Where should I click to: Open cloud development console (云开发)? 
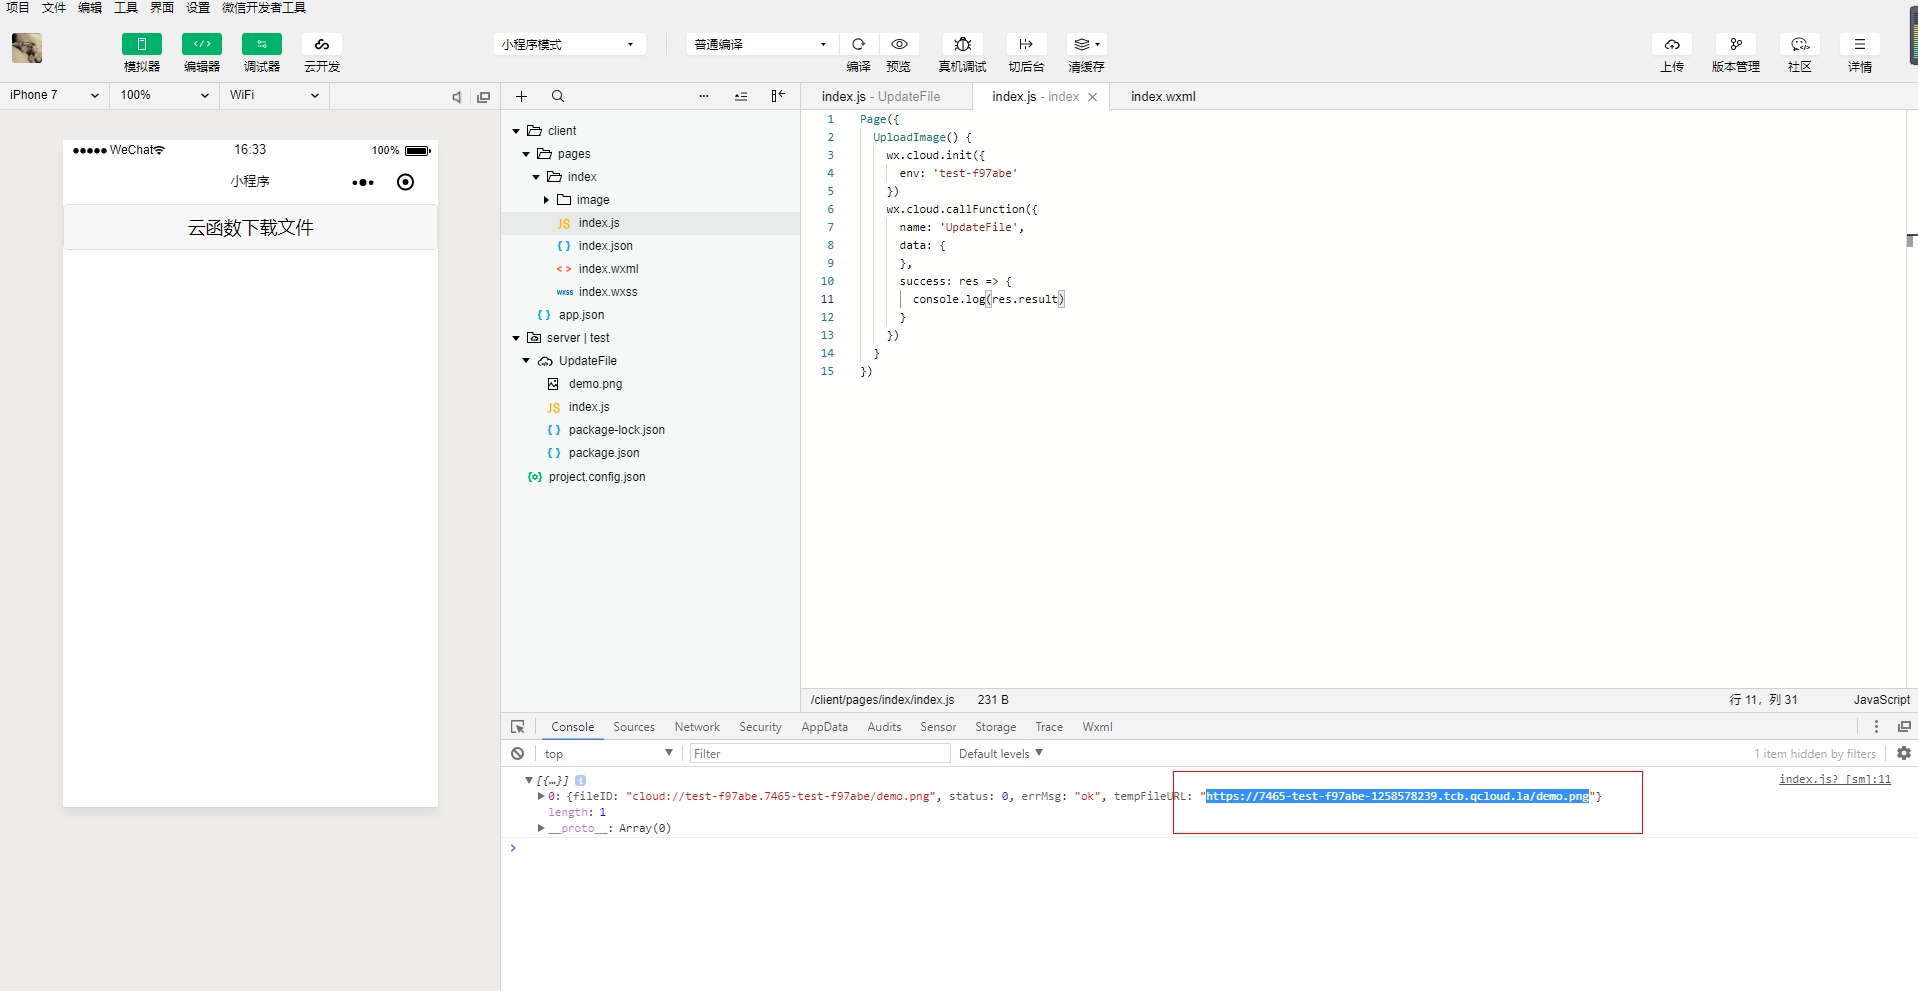[x=321, y=44]
